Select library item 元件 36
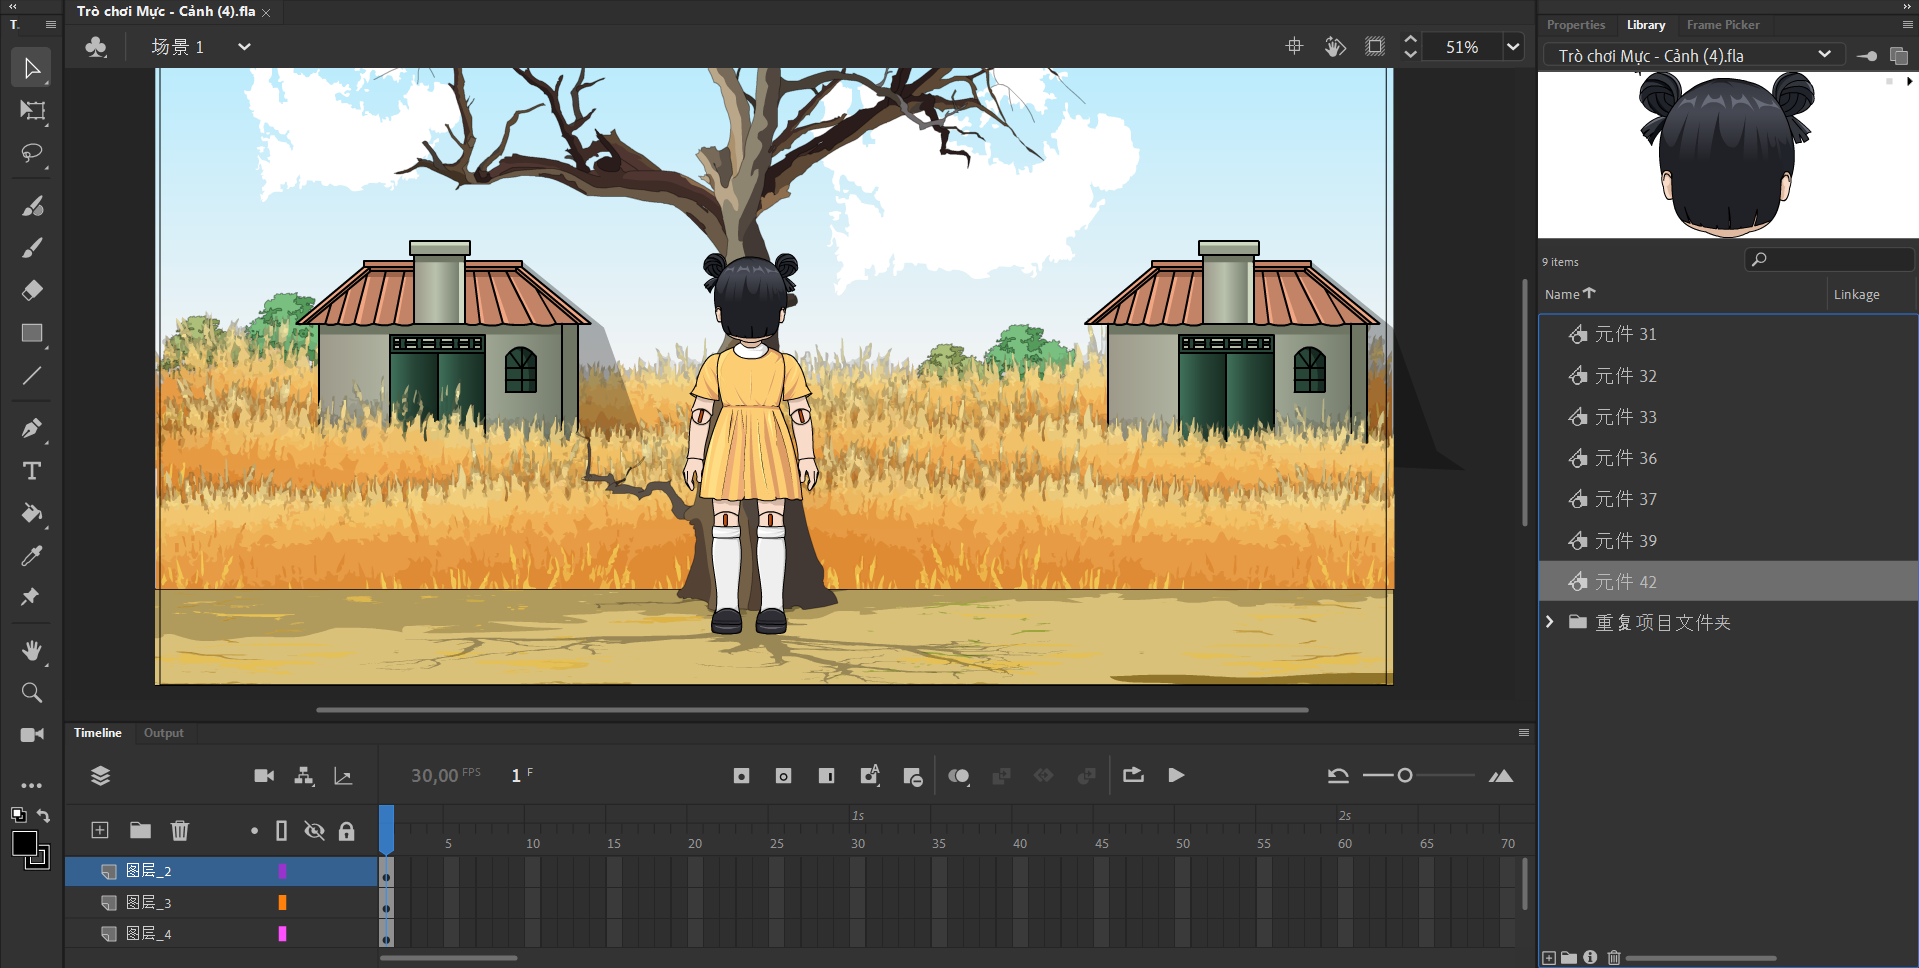This screenshot has height=968, width=1919. (1625, 458)
